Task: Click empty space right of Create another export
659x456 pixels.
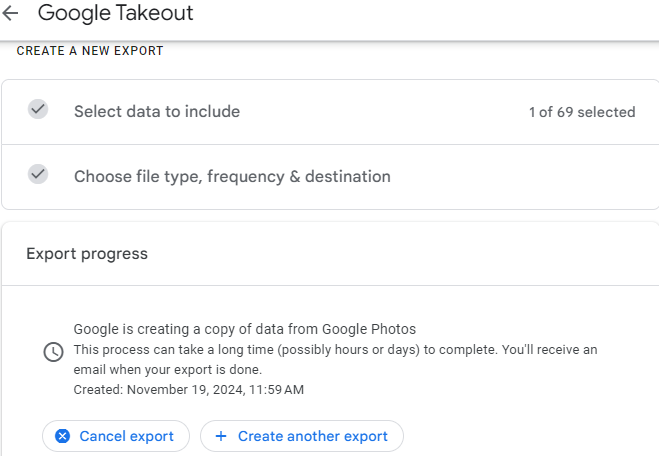Action: click(x=530, y=436)
